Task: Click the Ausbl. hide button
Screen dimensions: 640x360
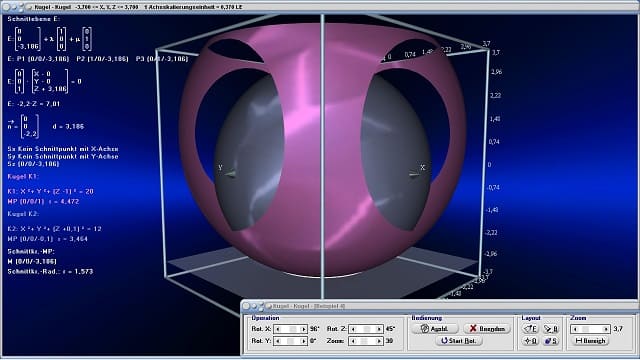Action: [435, 329]
